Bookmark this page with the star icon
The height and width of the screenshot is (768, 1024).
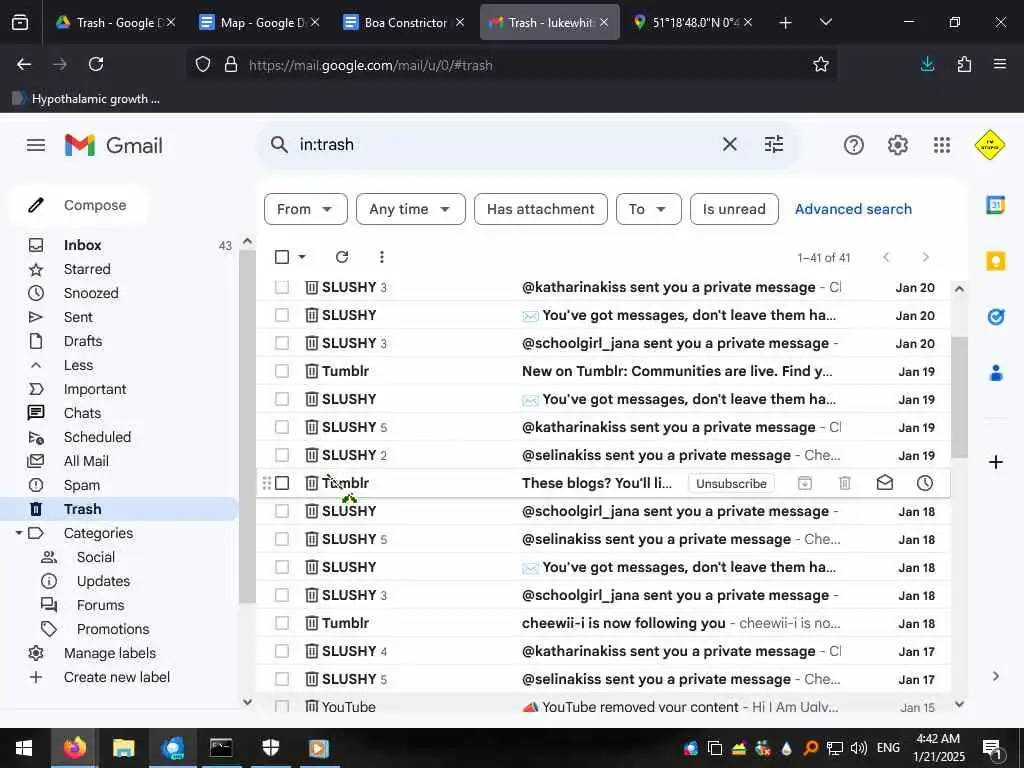click(820, 64)
